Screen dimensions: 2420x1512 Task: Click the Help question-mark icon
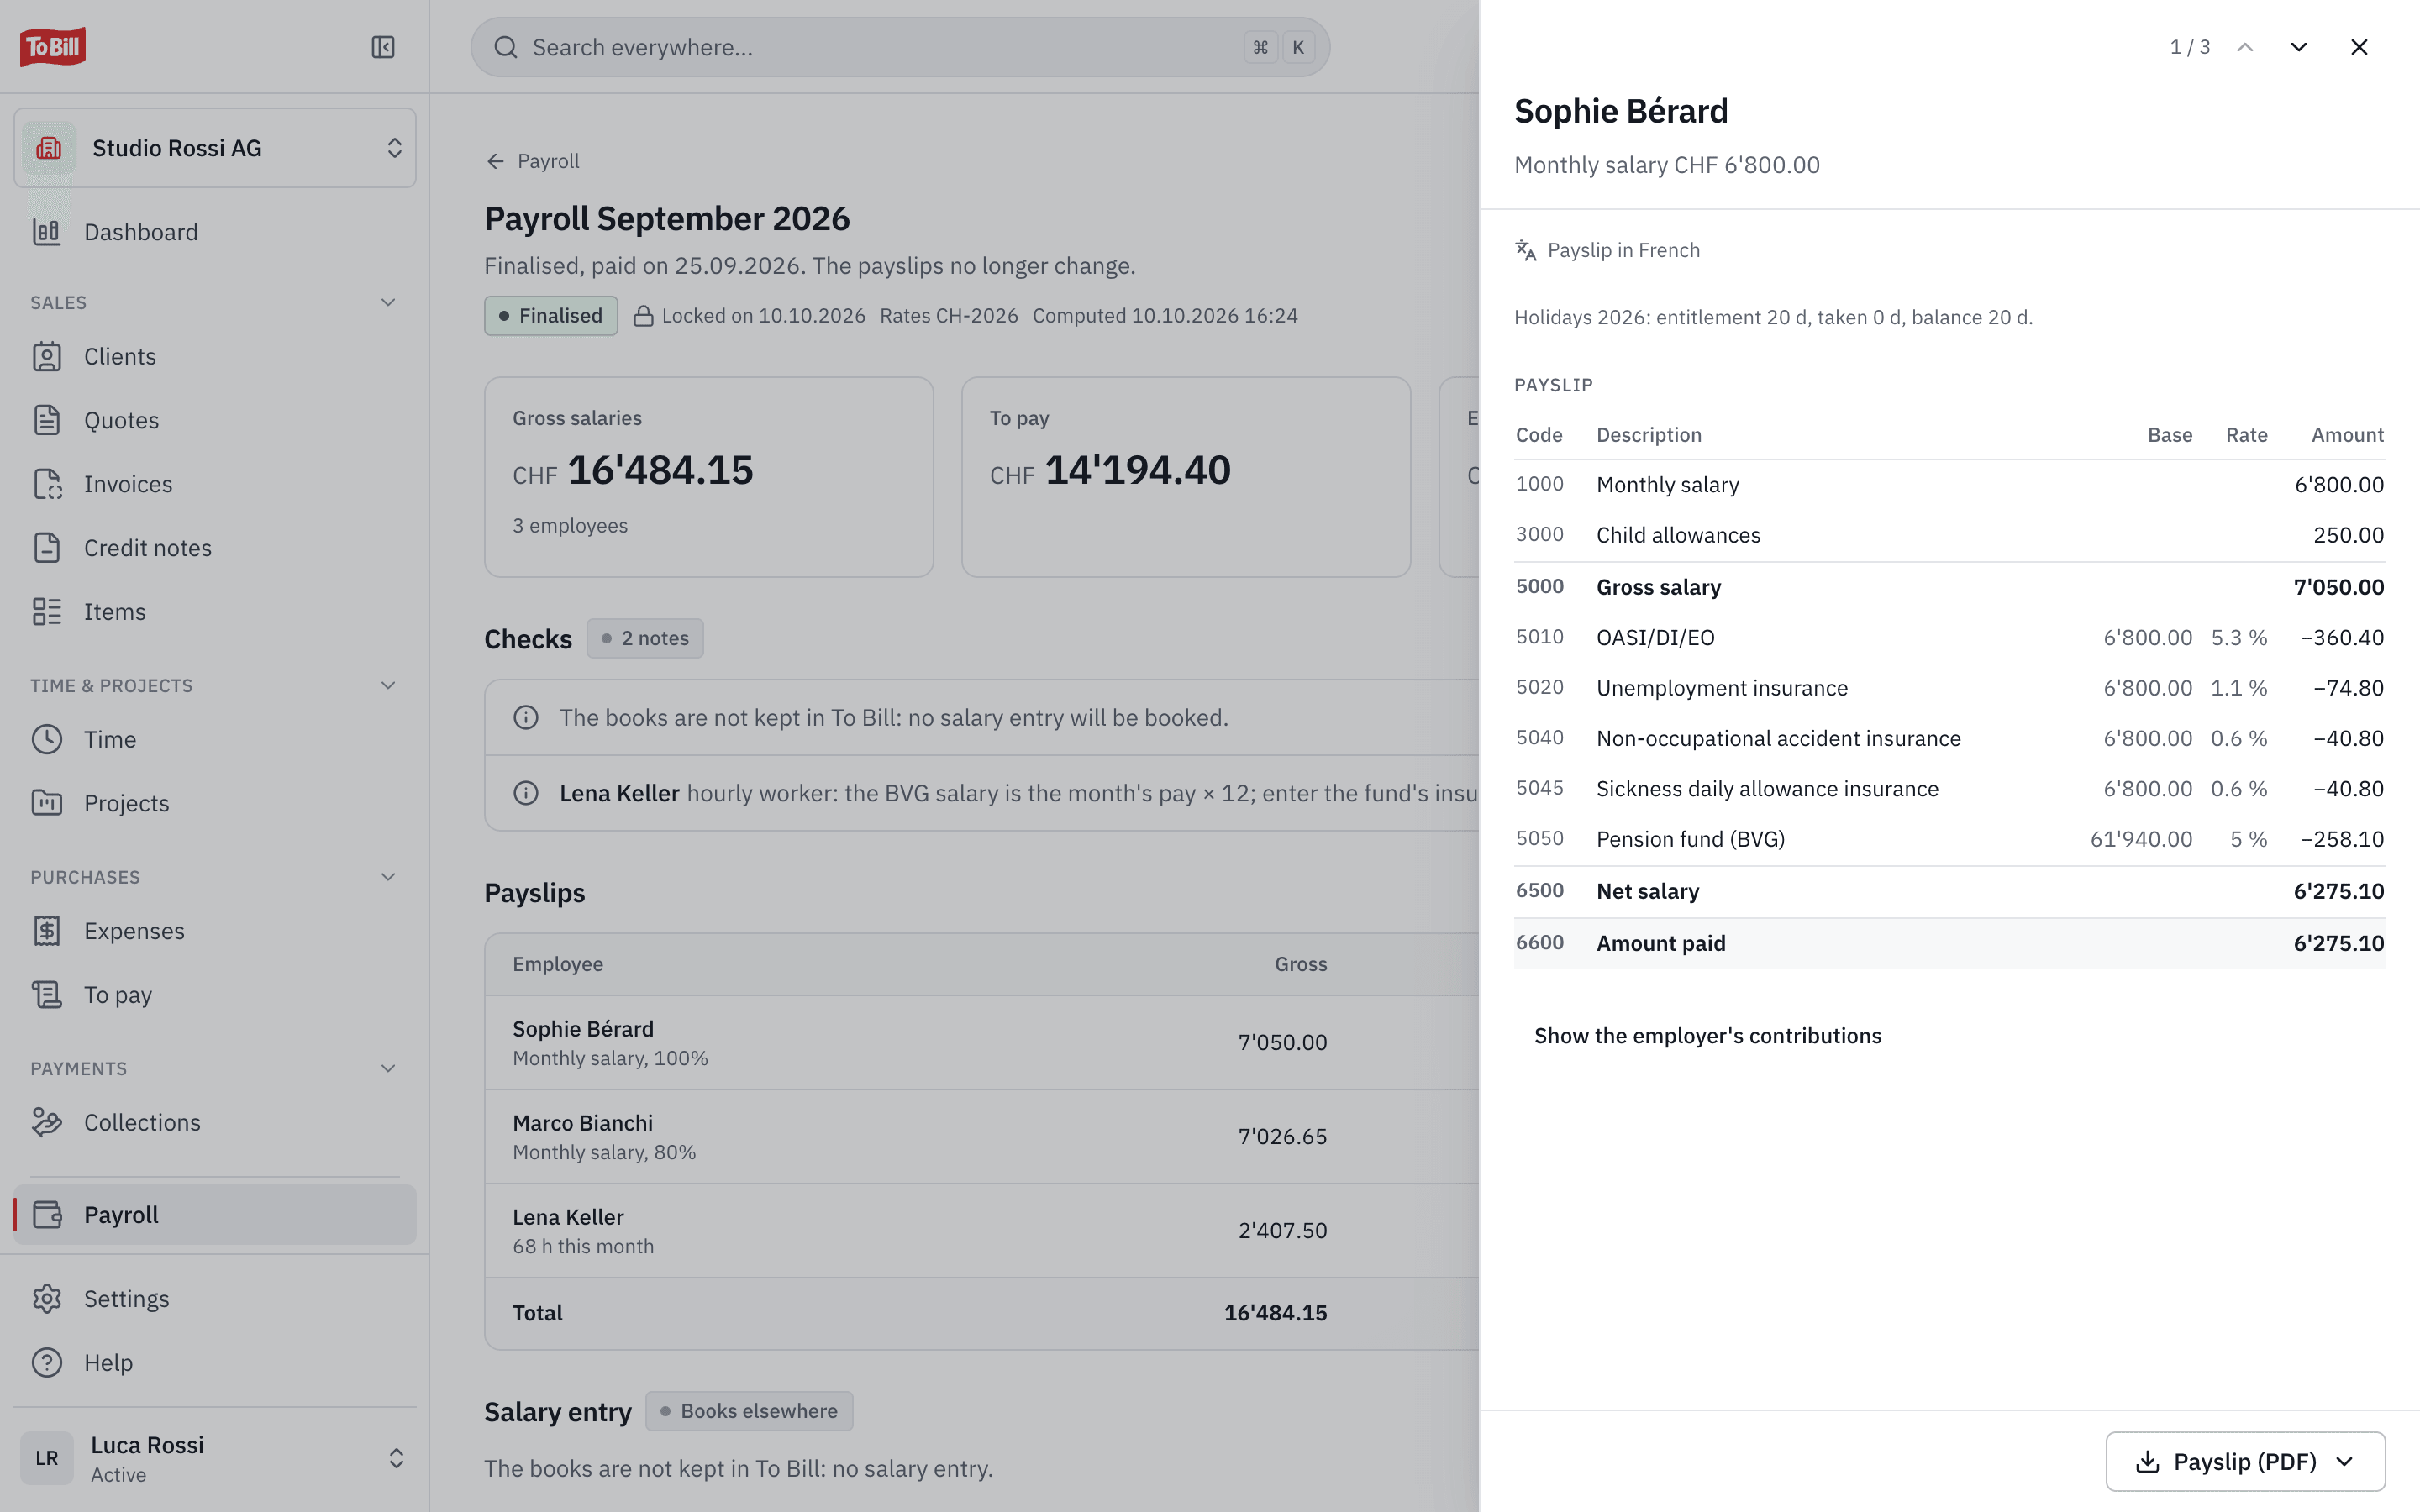47,1363
